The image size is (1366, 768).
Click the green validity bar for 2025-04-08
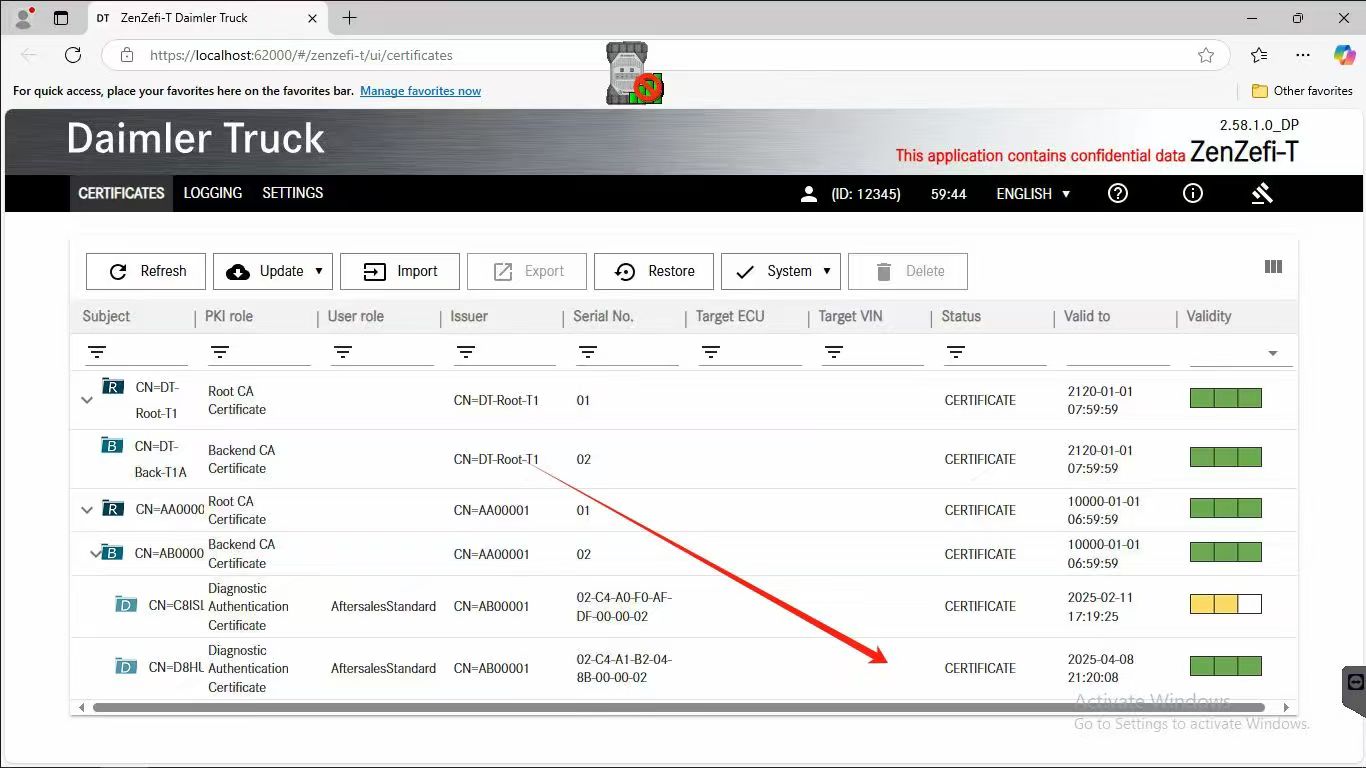[1225, 666]
